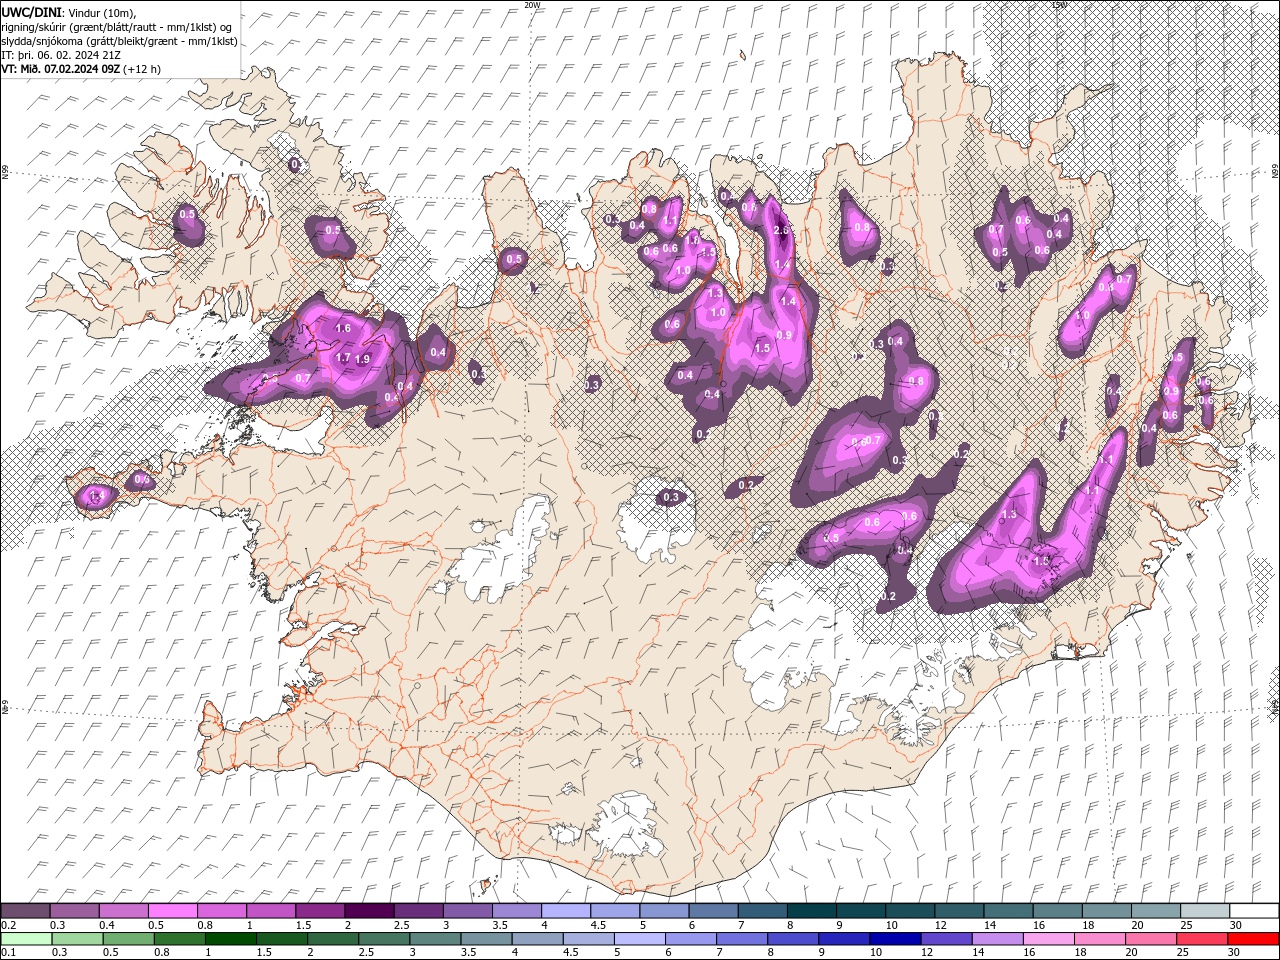Select bright pink upper legend swatch starting at 0.5
Screen dimensions: 1280x960
pos(172,911)
